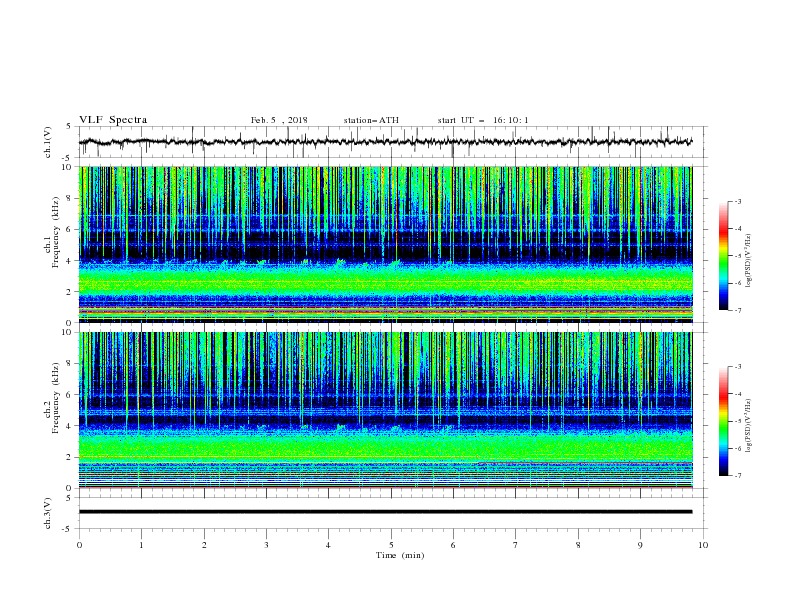Click the 'start UT = 16:10:1' label

(x=483, y=120)
